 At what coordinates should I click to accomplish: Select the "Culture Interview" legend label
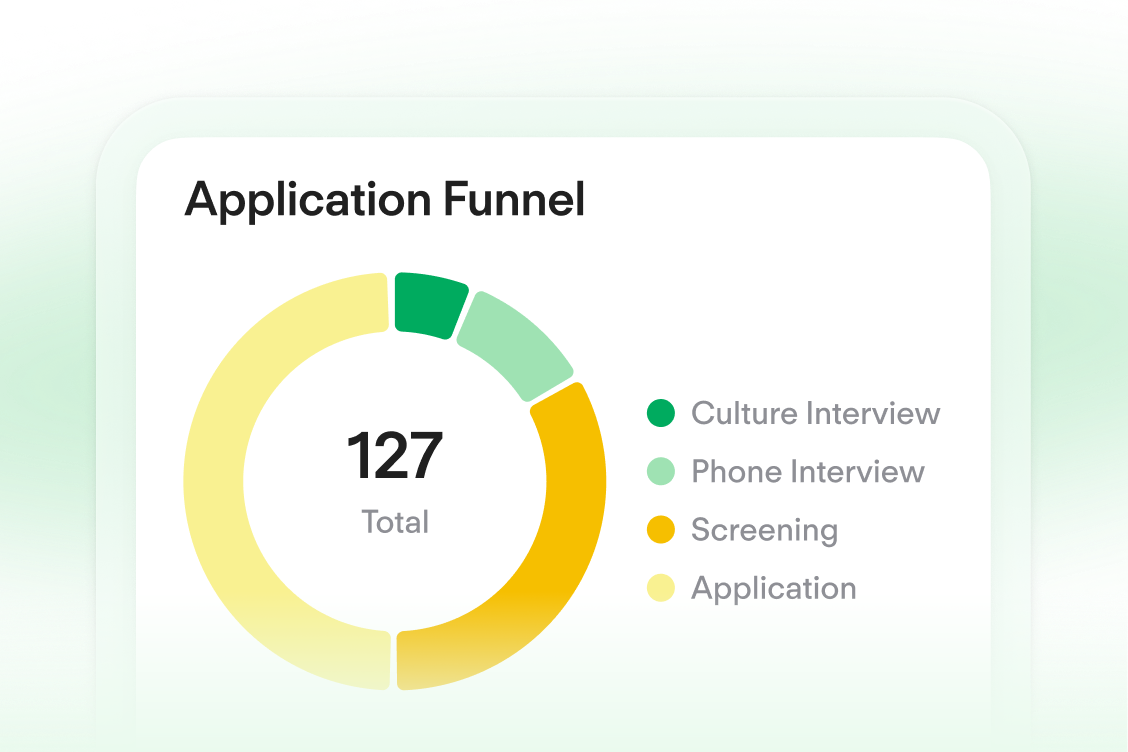tap(816, 413)
